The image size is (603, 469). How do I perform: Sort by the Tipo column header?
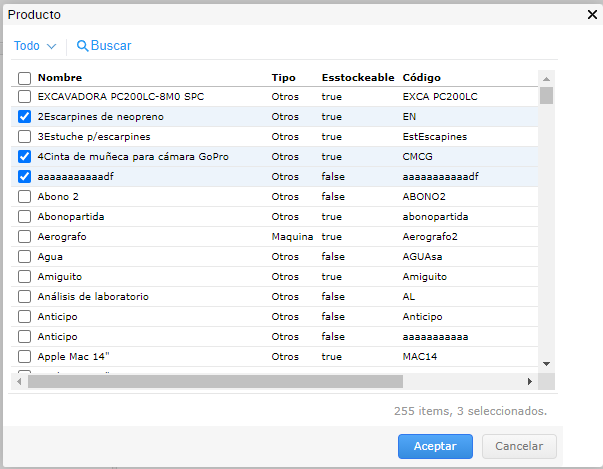click(283, 78)
